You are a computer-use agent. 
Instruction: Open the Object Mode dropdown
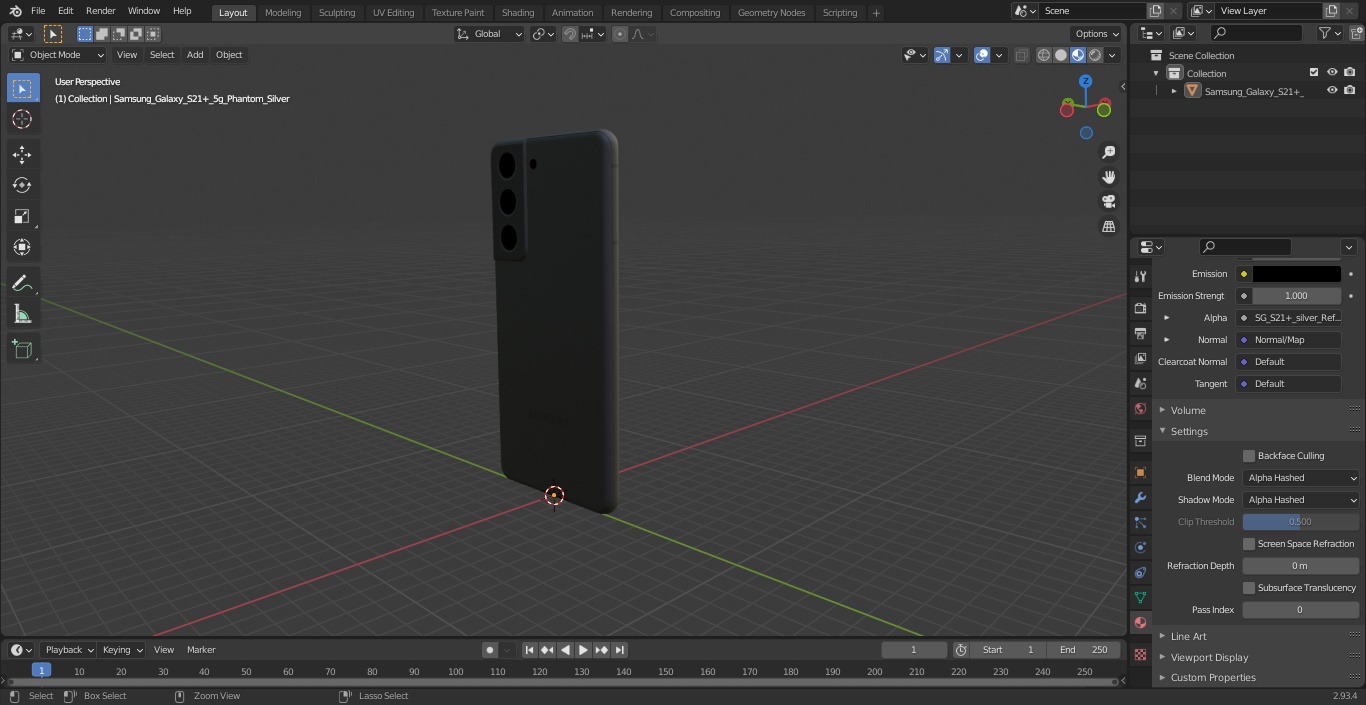[x=58, y=55]
